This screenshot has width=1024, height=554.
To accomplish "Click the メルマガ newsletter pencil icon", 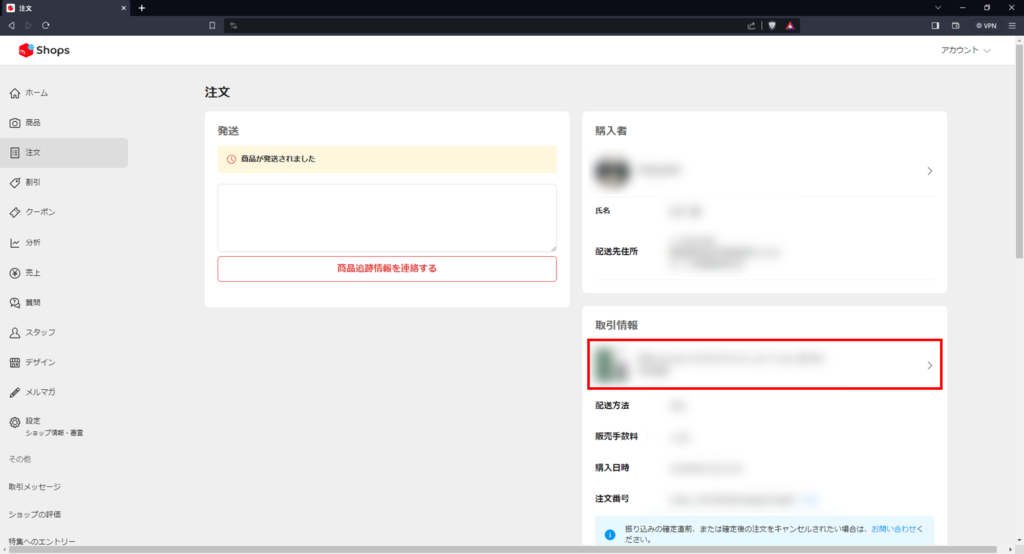I will click(15, 392).
